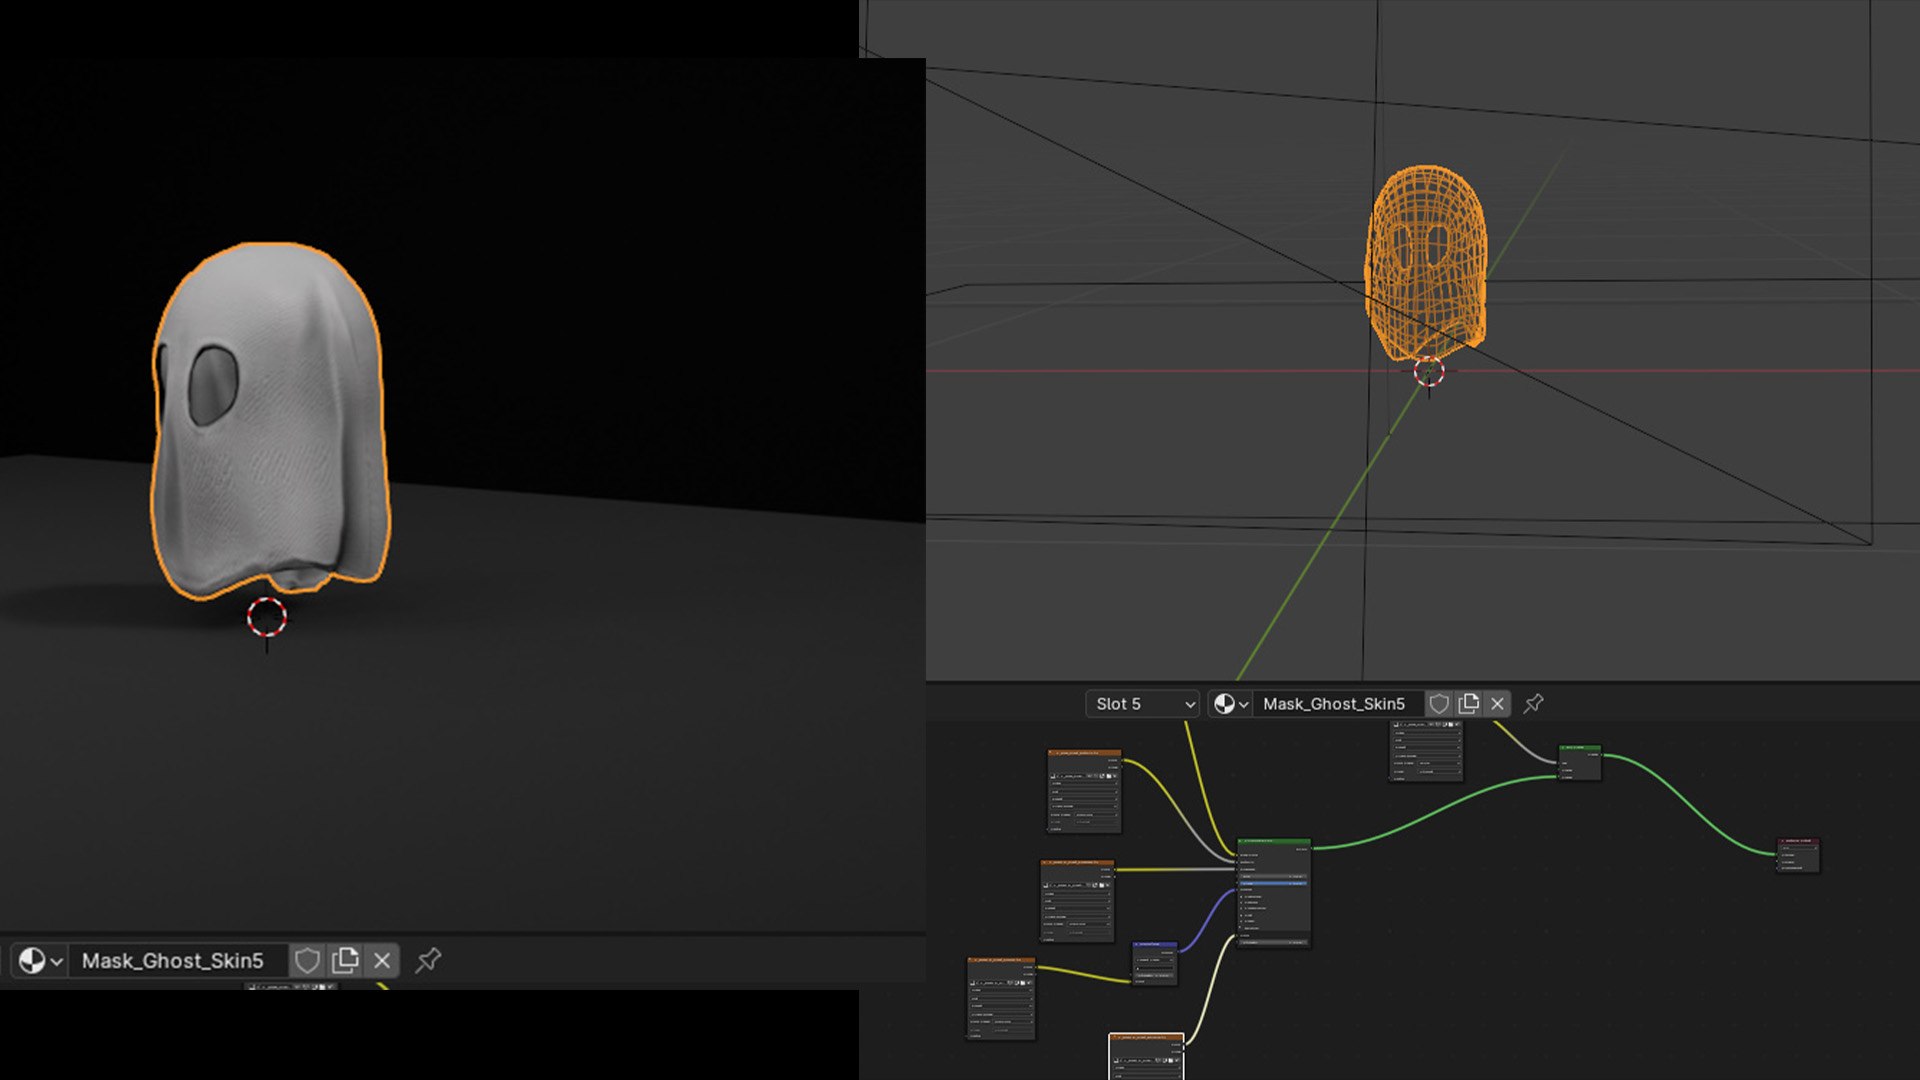Open the Slot 5 material slot dropdown

click(x=1143, y=704)
